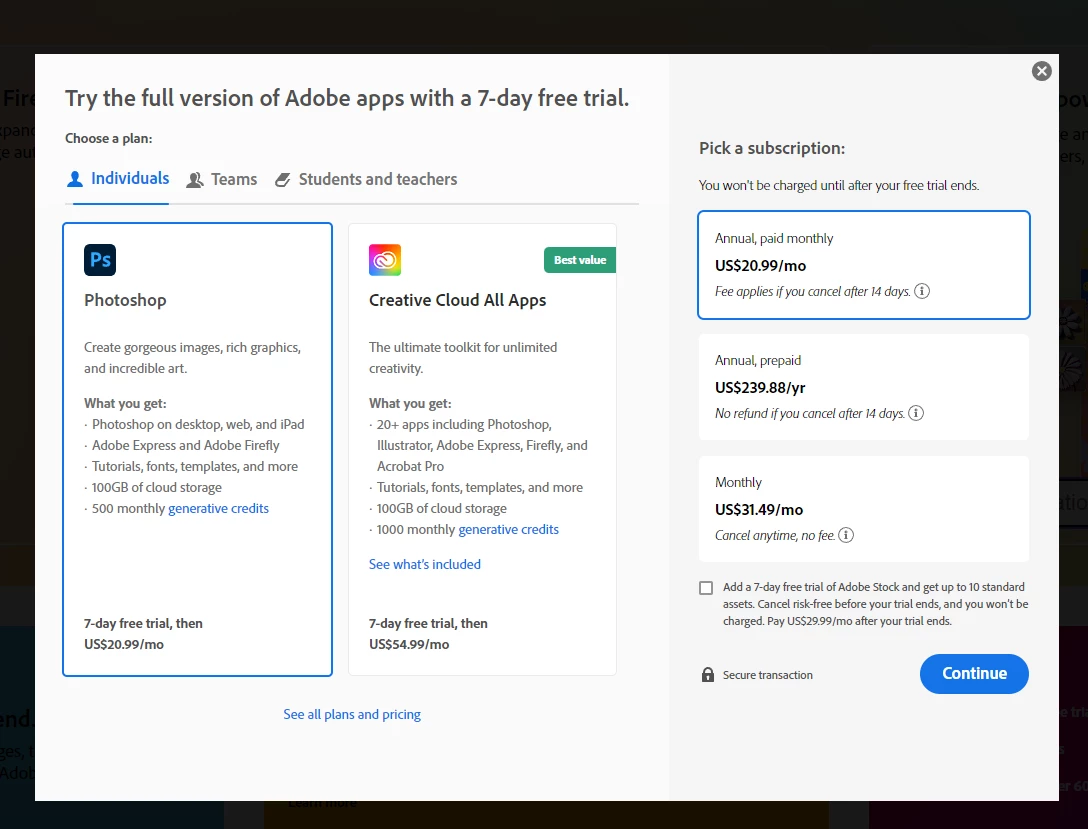The height and width of the screenshot is (829, 1088).
Task: Click the Teams people icon
Action: 194,180
